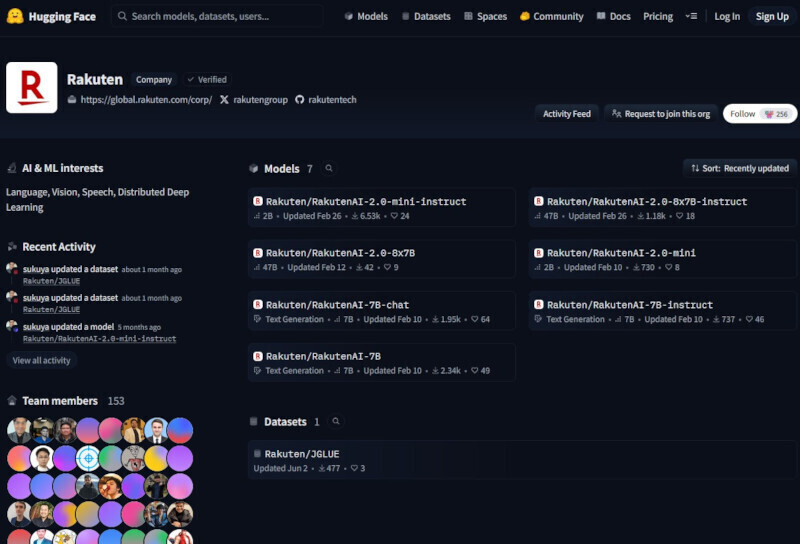Expand the Sort: Recently updated dropdown
The image size is (800, 544).
[x=740, y=168]
